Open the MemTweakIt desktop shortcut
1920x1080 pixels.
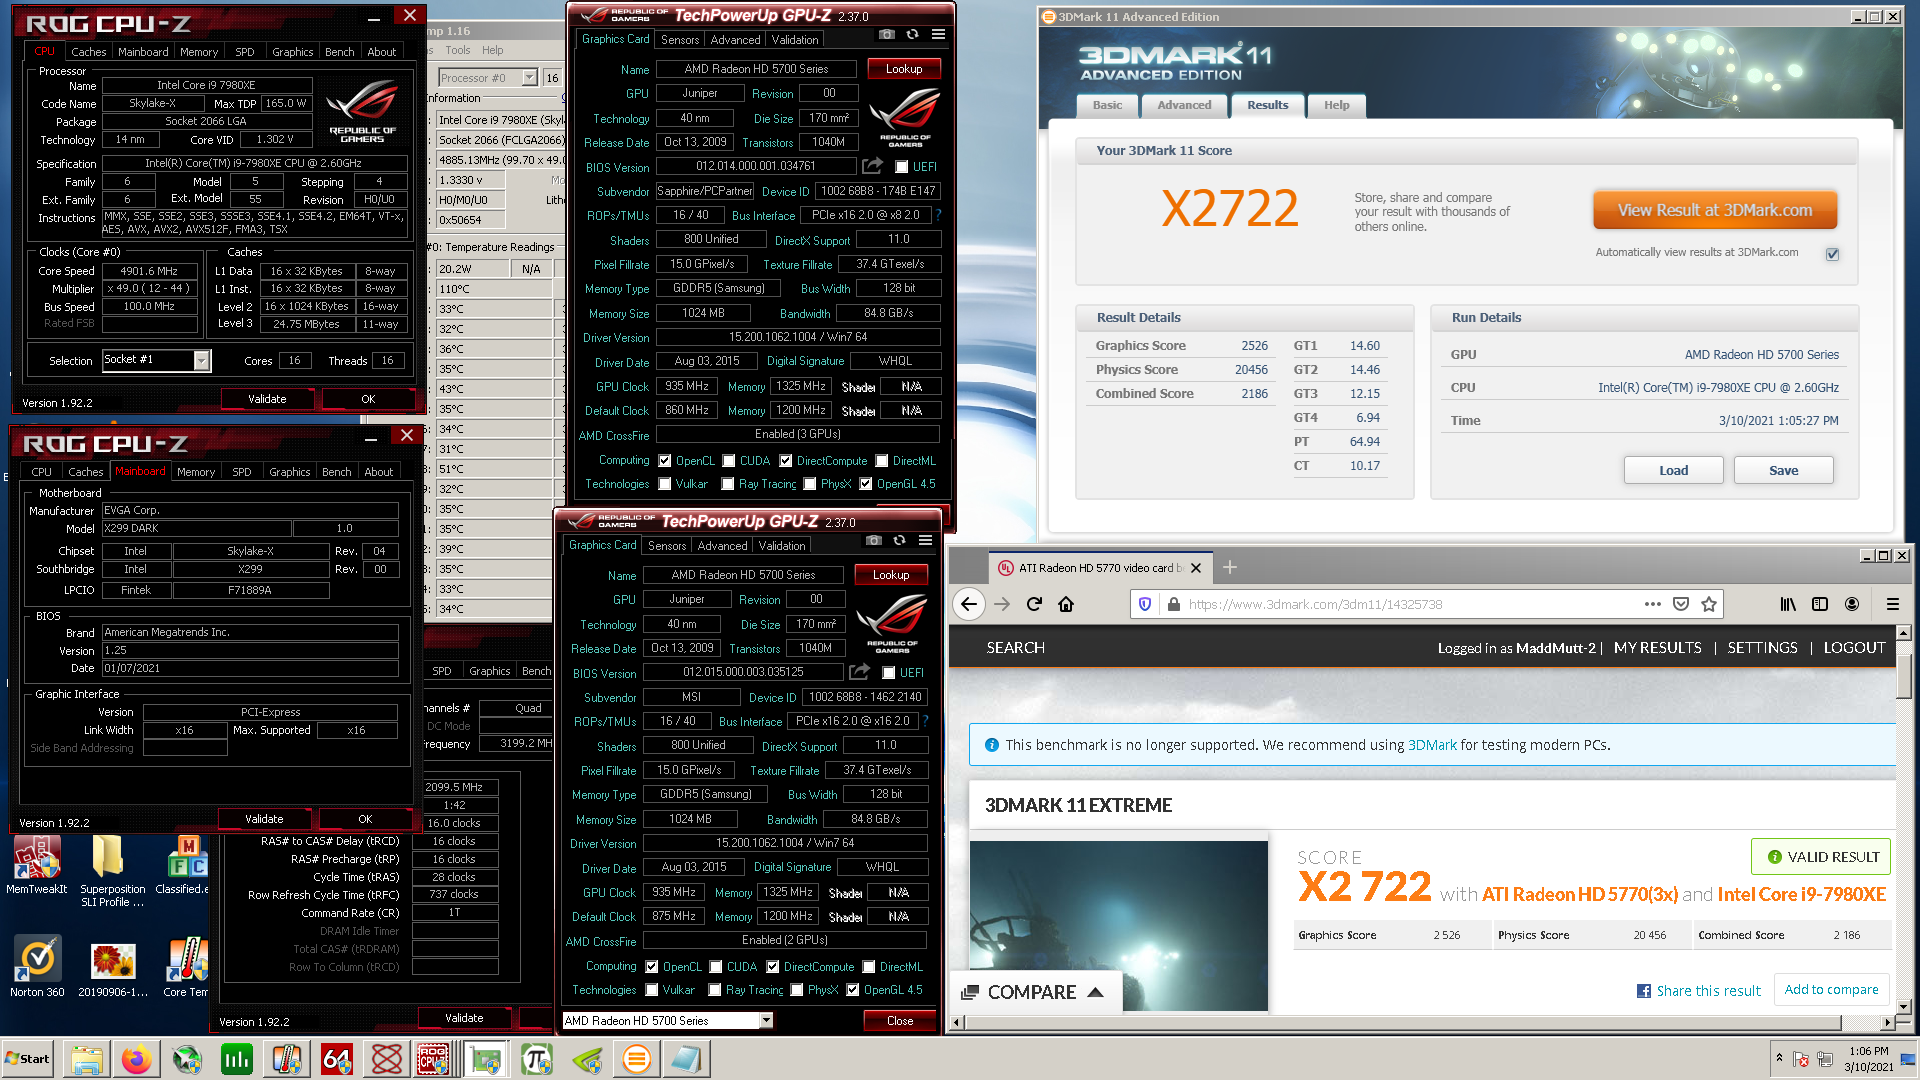37,865
